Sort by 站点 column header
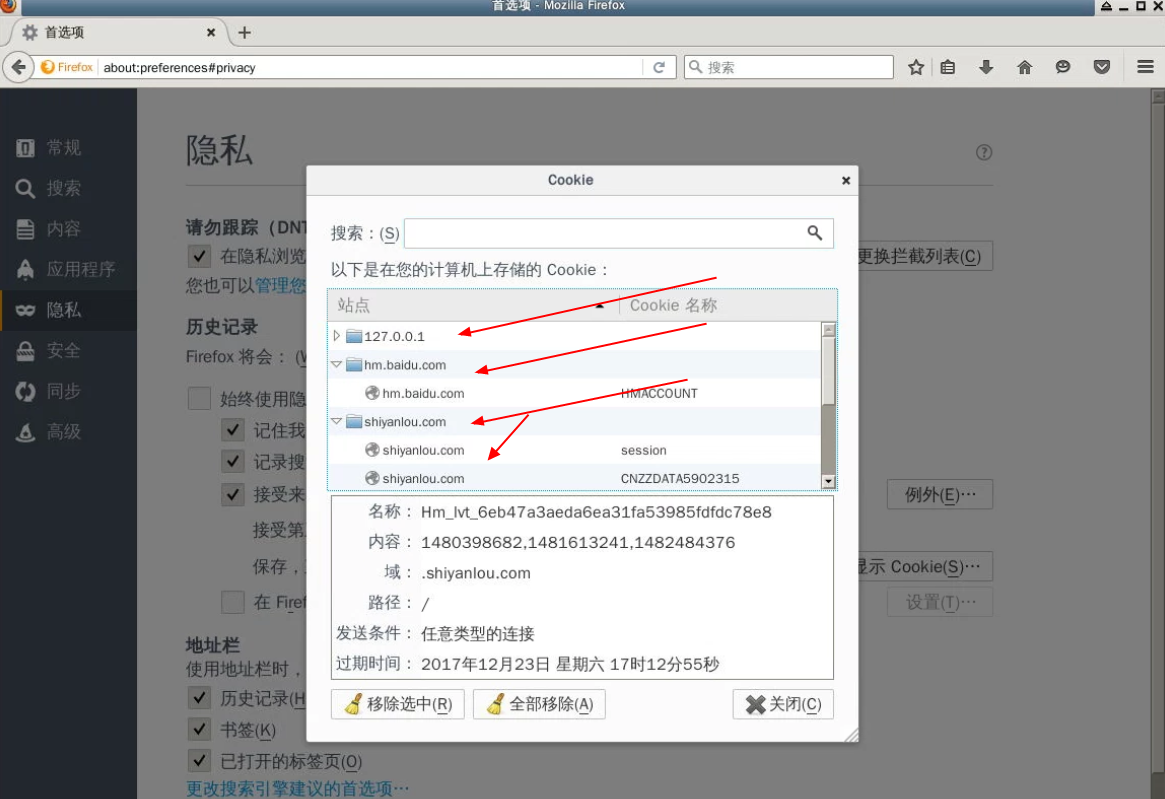The width and height of the screenshot is (1165, 799). pyautogui.click(x=473, y=305)
